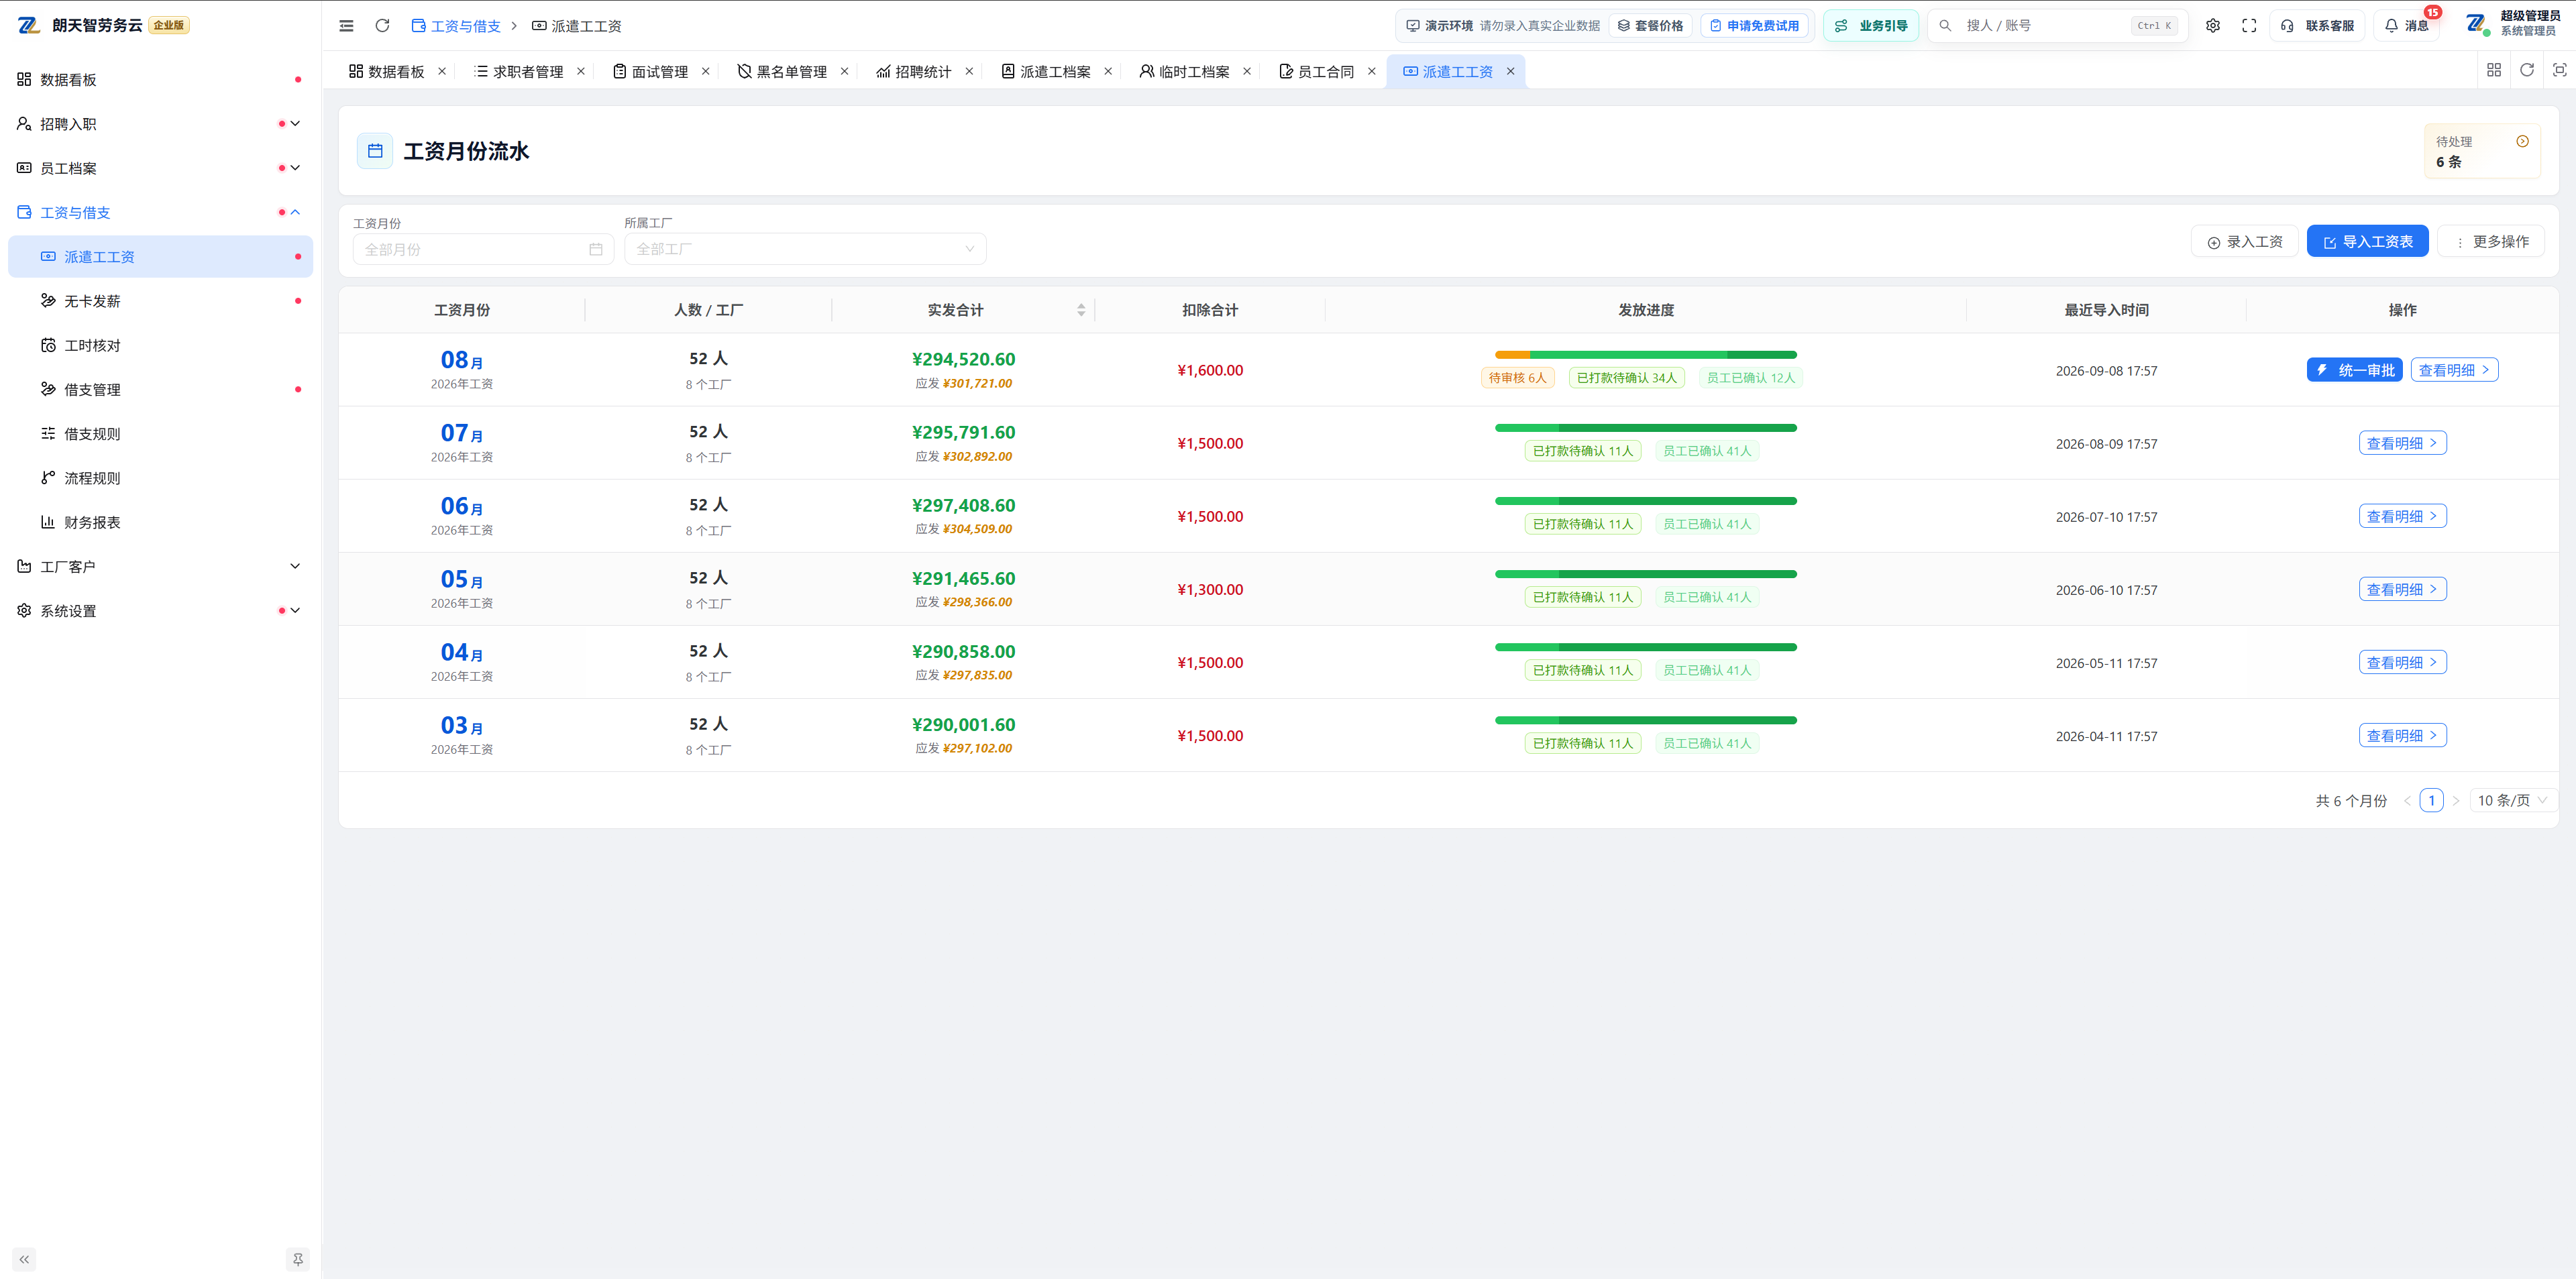Open the settings gear icon in header

[x=2213, y=26]
